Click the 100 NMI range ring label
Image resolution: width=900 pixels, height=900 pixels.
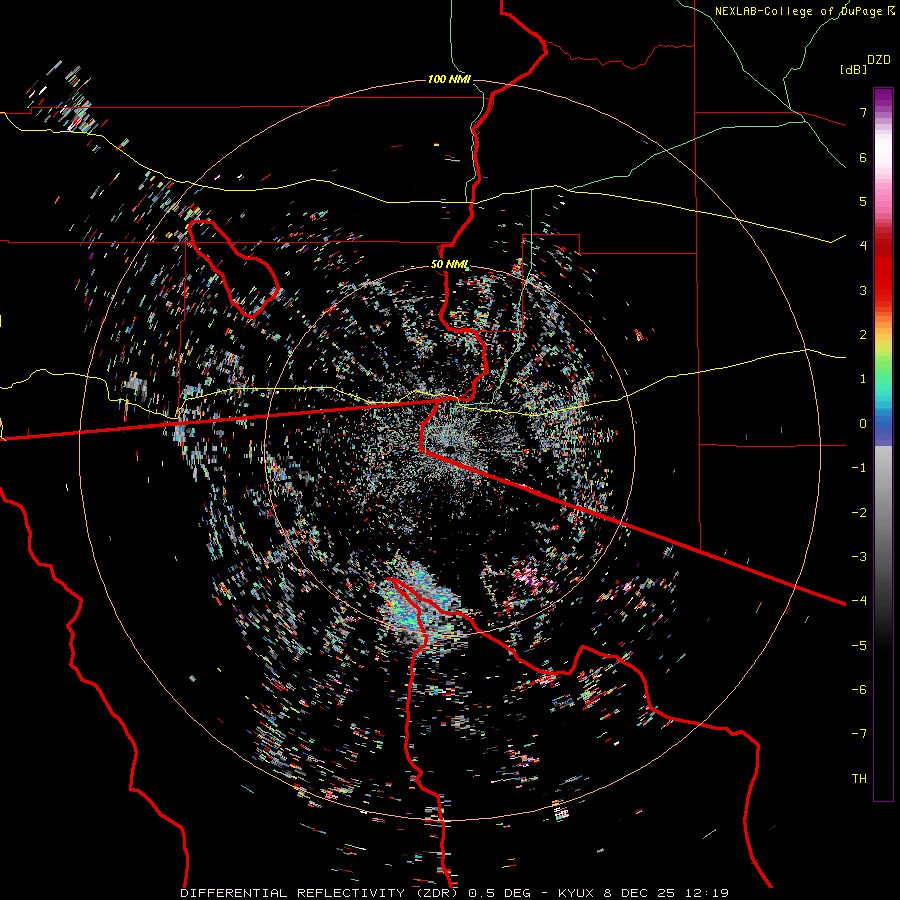pos(449,79)
